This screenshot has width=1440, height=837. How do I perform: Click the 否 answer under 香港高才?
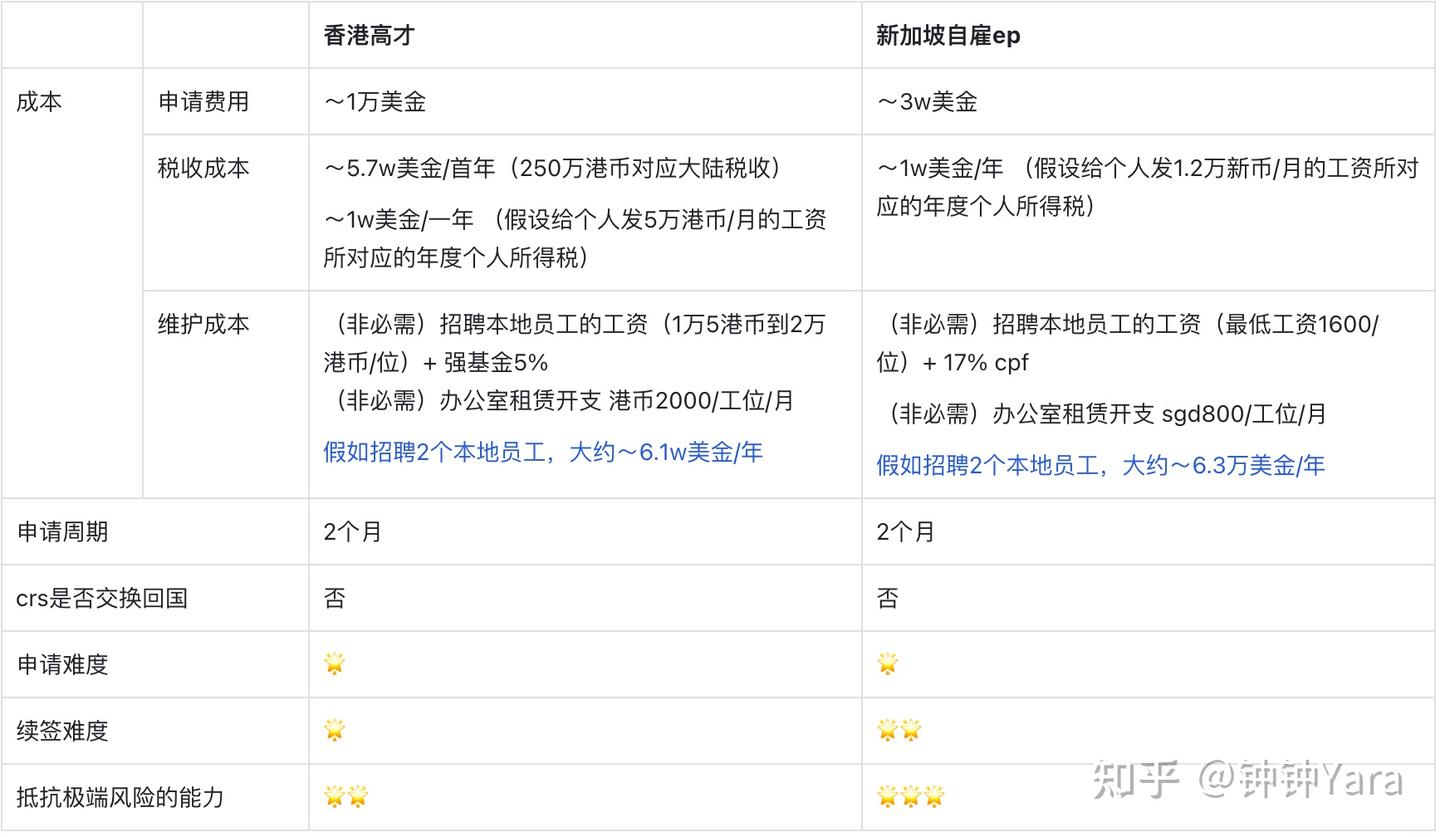(334, 597)
